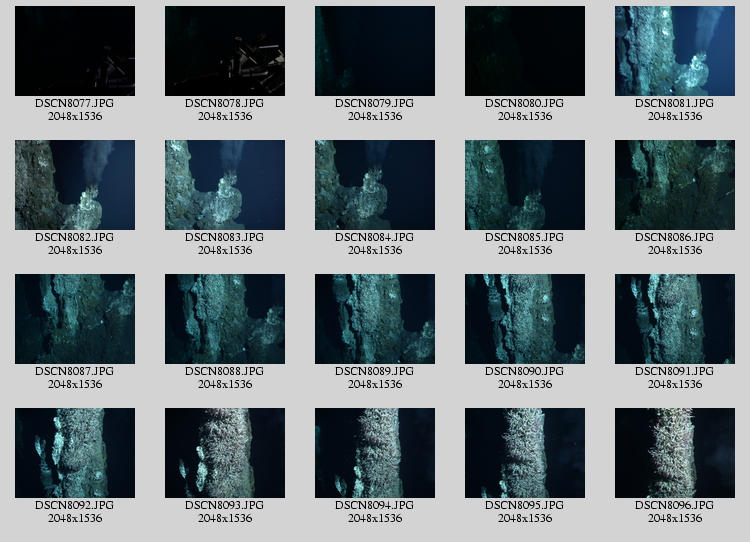Select thumbnail DSCN8093.JPG
Image resolution: width=750 pixels, height=542 pixels.
click(x=225, y=453)
